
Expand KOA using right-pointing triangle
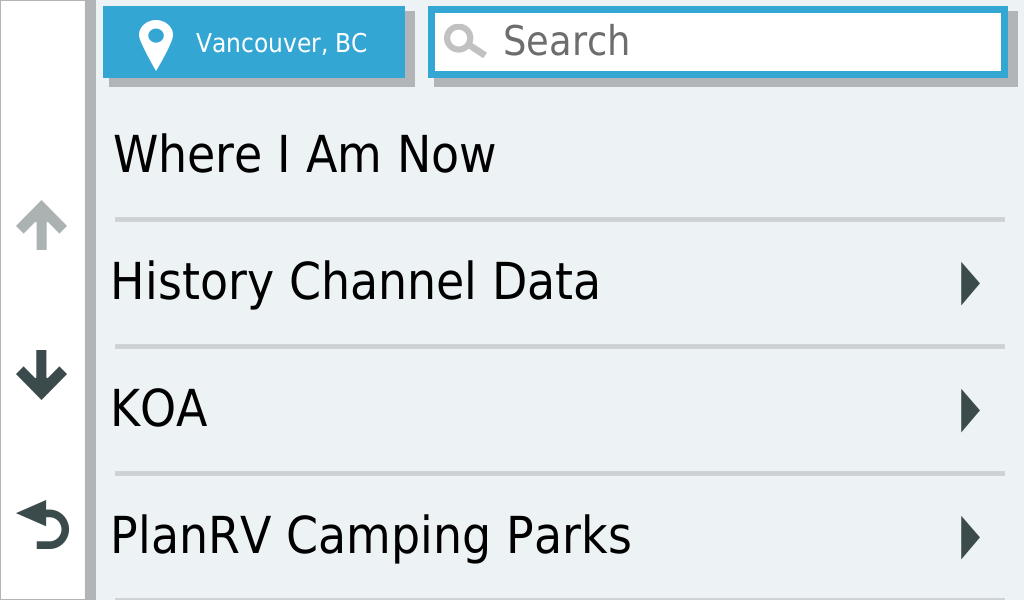[x=970, y=410]
